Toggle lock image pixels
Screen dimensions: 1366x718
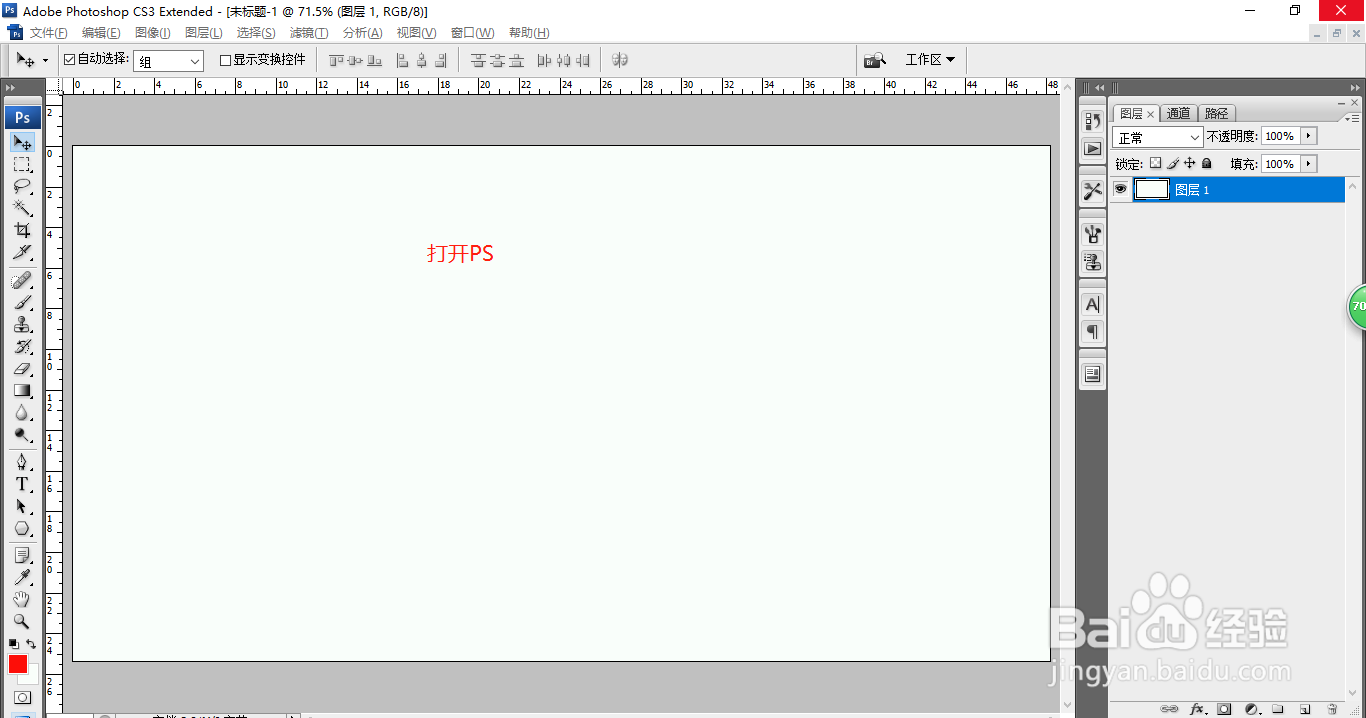coord(1172,163)
